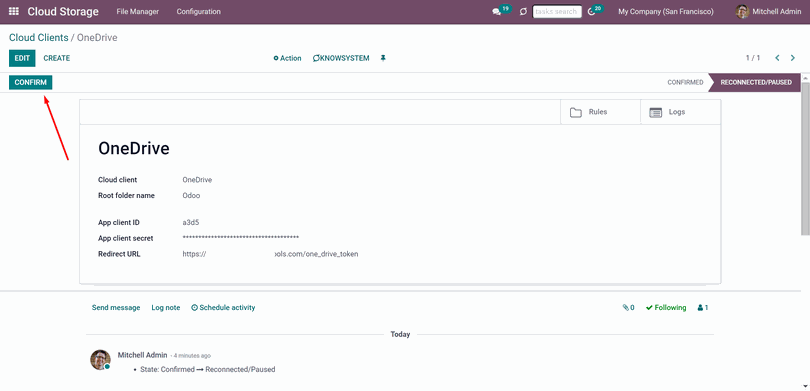Focus the tasks search field

click(x=557, y=11)
